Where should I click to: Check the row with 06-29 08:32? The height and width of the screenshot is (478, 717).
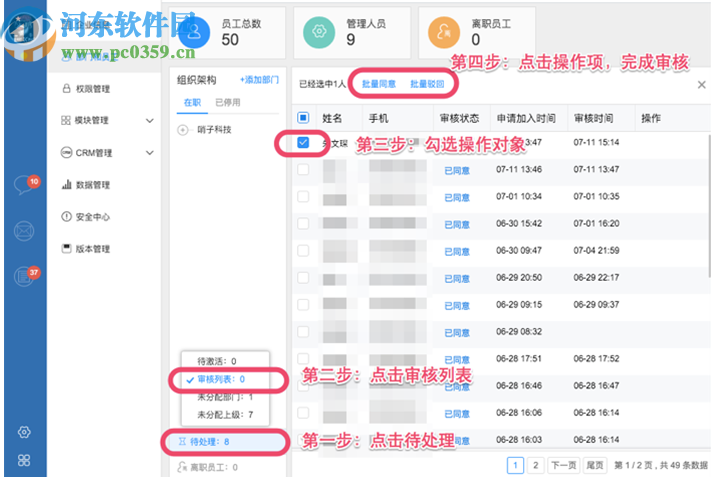[303, 332]
